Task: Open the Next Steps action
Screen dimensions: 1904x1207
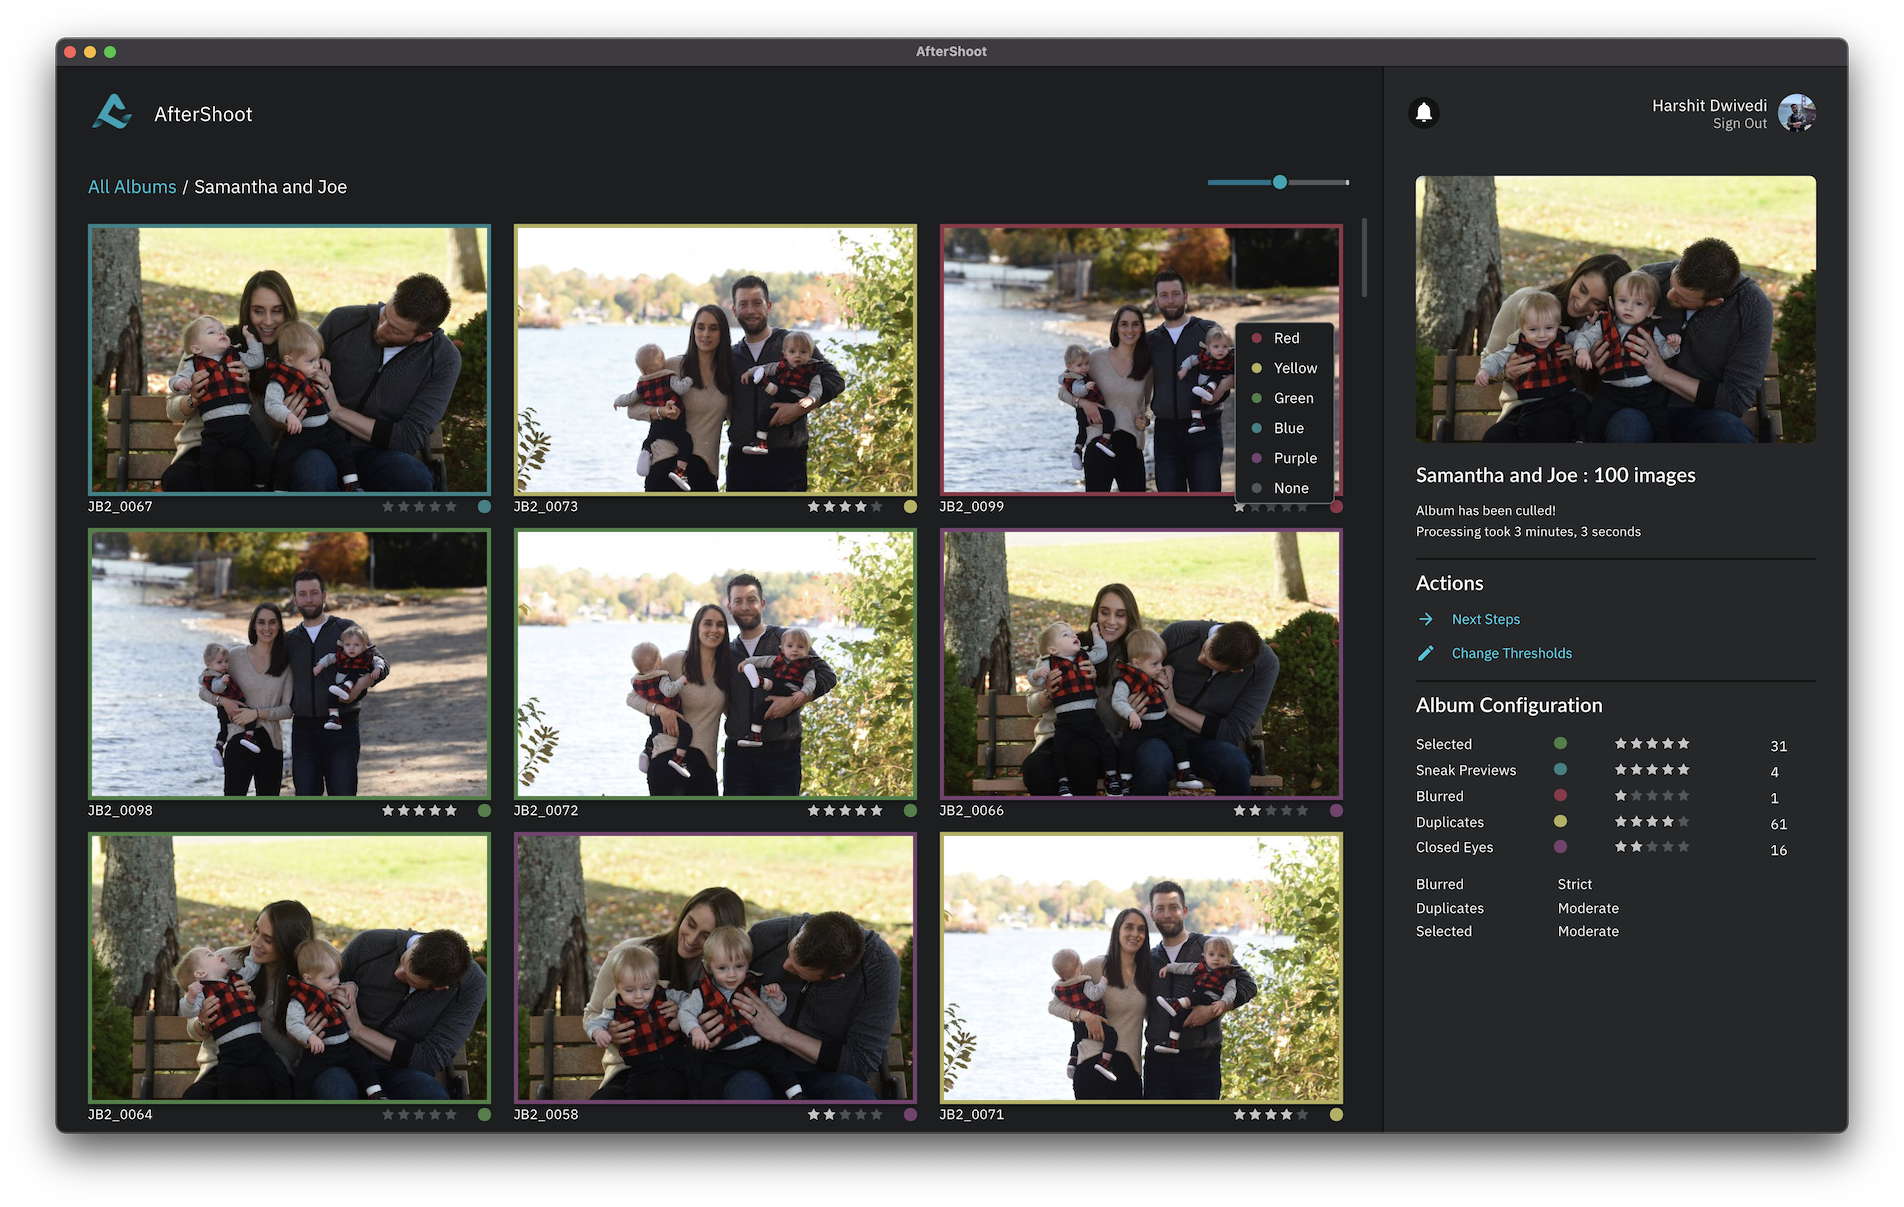Action: 1486,620
